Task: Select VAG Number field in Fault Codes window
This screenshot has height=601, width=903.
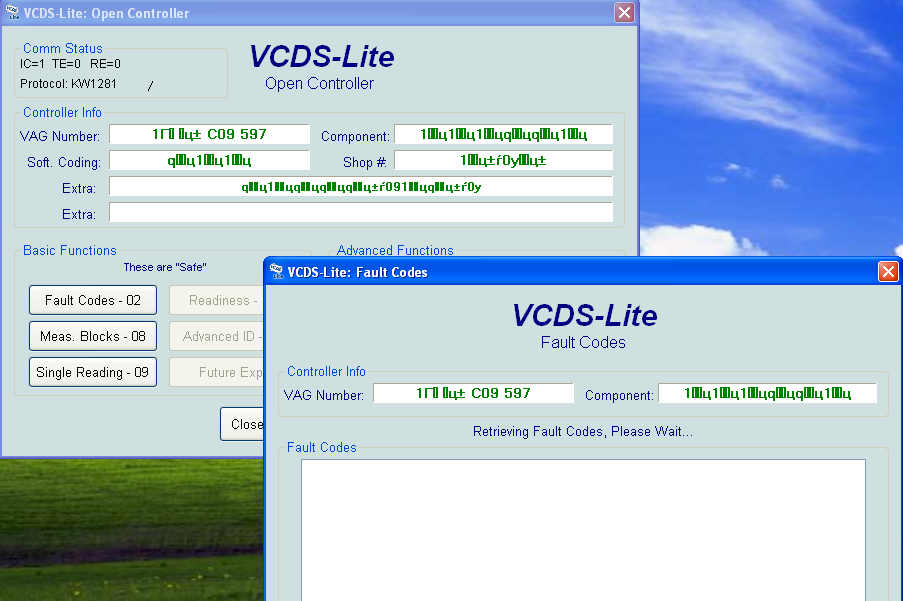Action: 473,394
